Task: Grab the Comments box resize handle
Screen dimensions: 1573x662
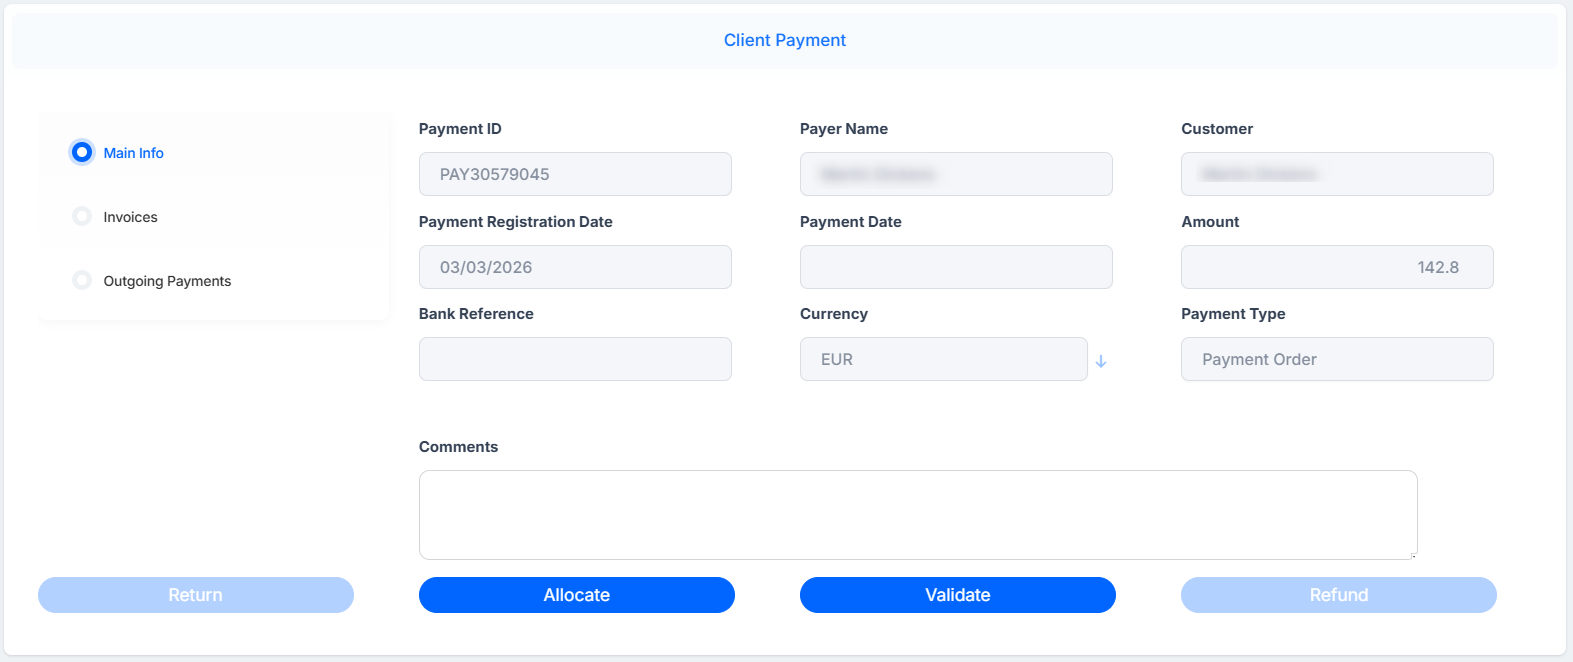Action: [1413, 555]
